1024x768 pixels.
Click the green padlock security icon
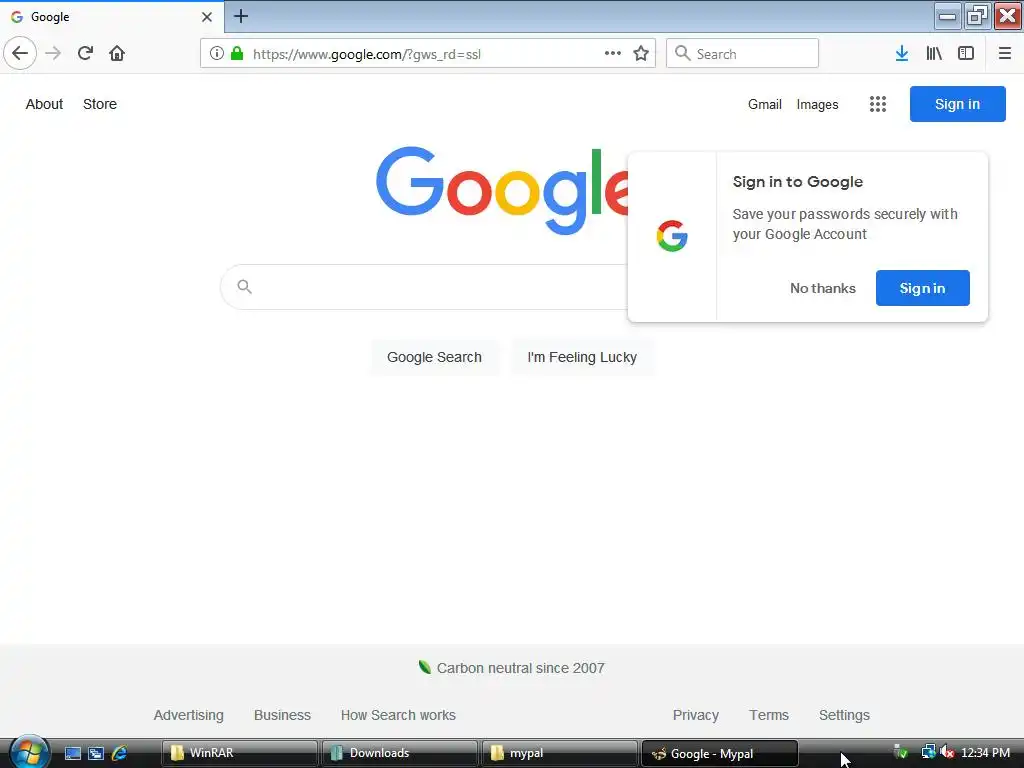pos(237,54)
